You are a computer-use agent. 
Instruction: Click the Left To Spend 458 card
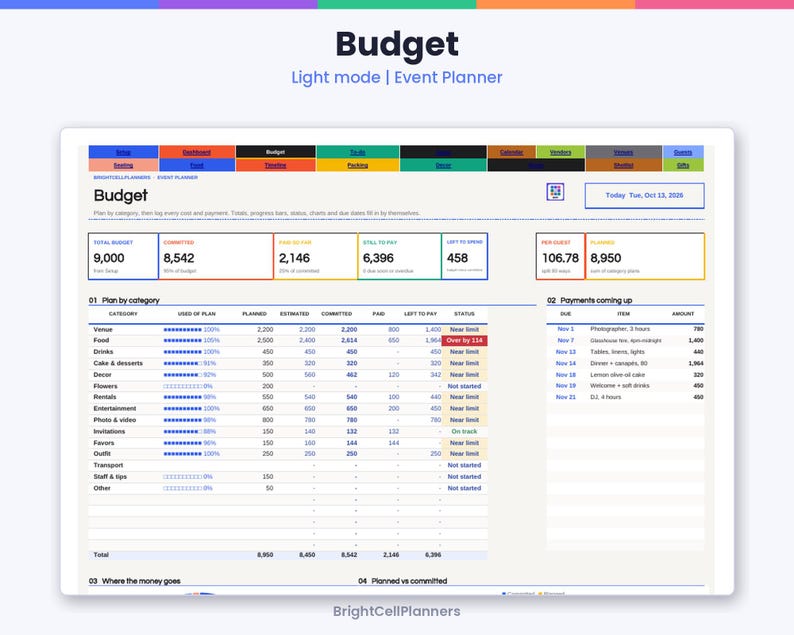point(464,256)
